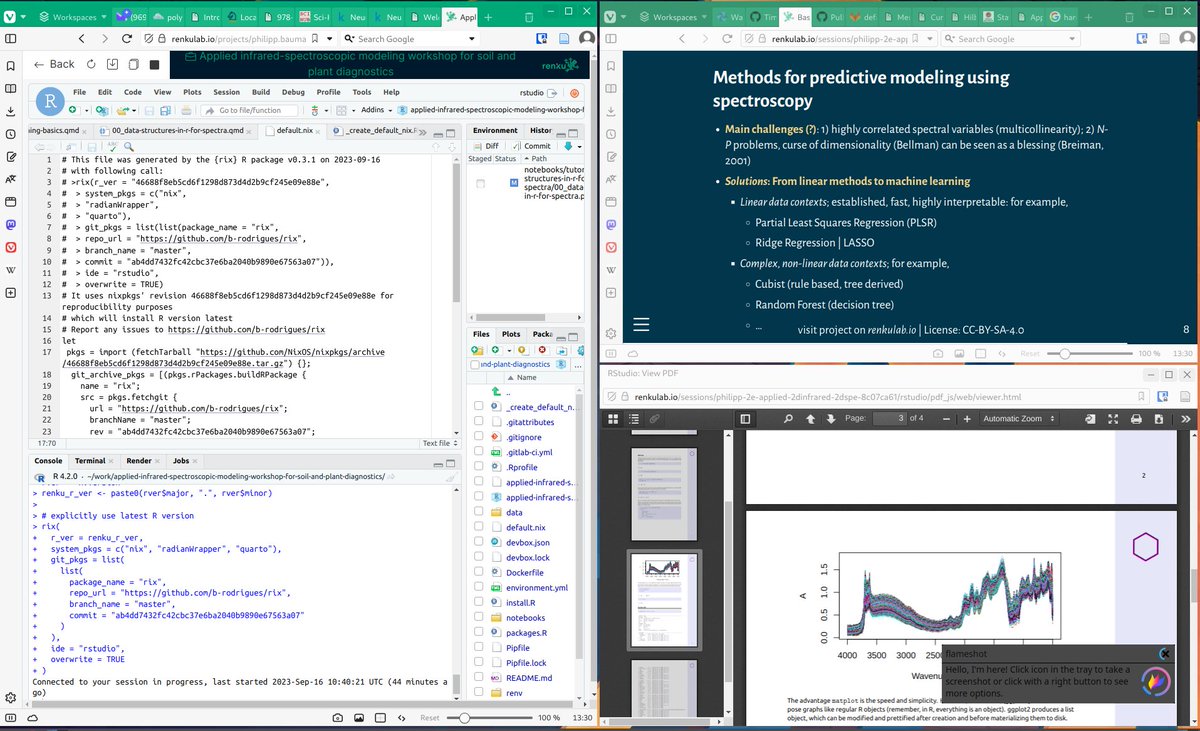Screen dimensions: 1200x731
Task: Check the box next to .gitignore
Action: click(x=479, y=437)
